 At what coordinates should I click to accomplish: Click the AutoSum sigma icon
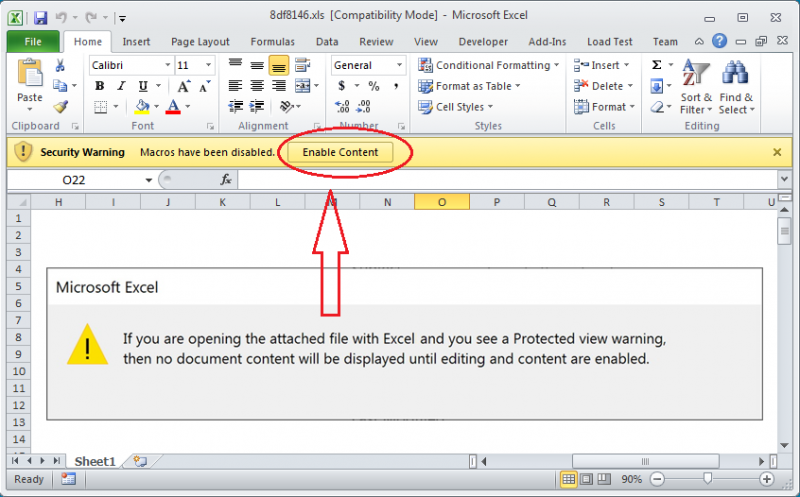pos(657,65)
